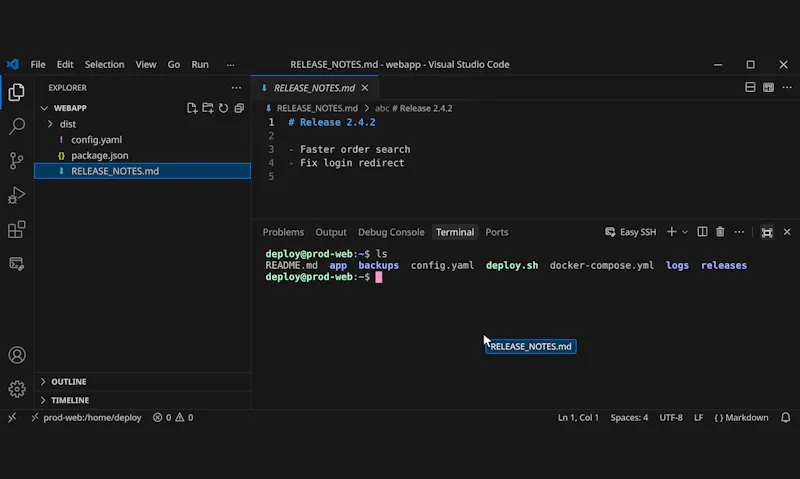Screen dimensions: 800x479
Task: Click the Visual Studio Code logo icon
Action: pos(13,64)
